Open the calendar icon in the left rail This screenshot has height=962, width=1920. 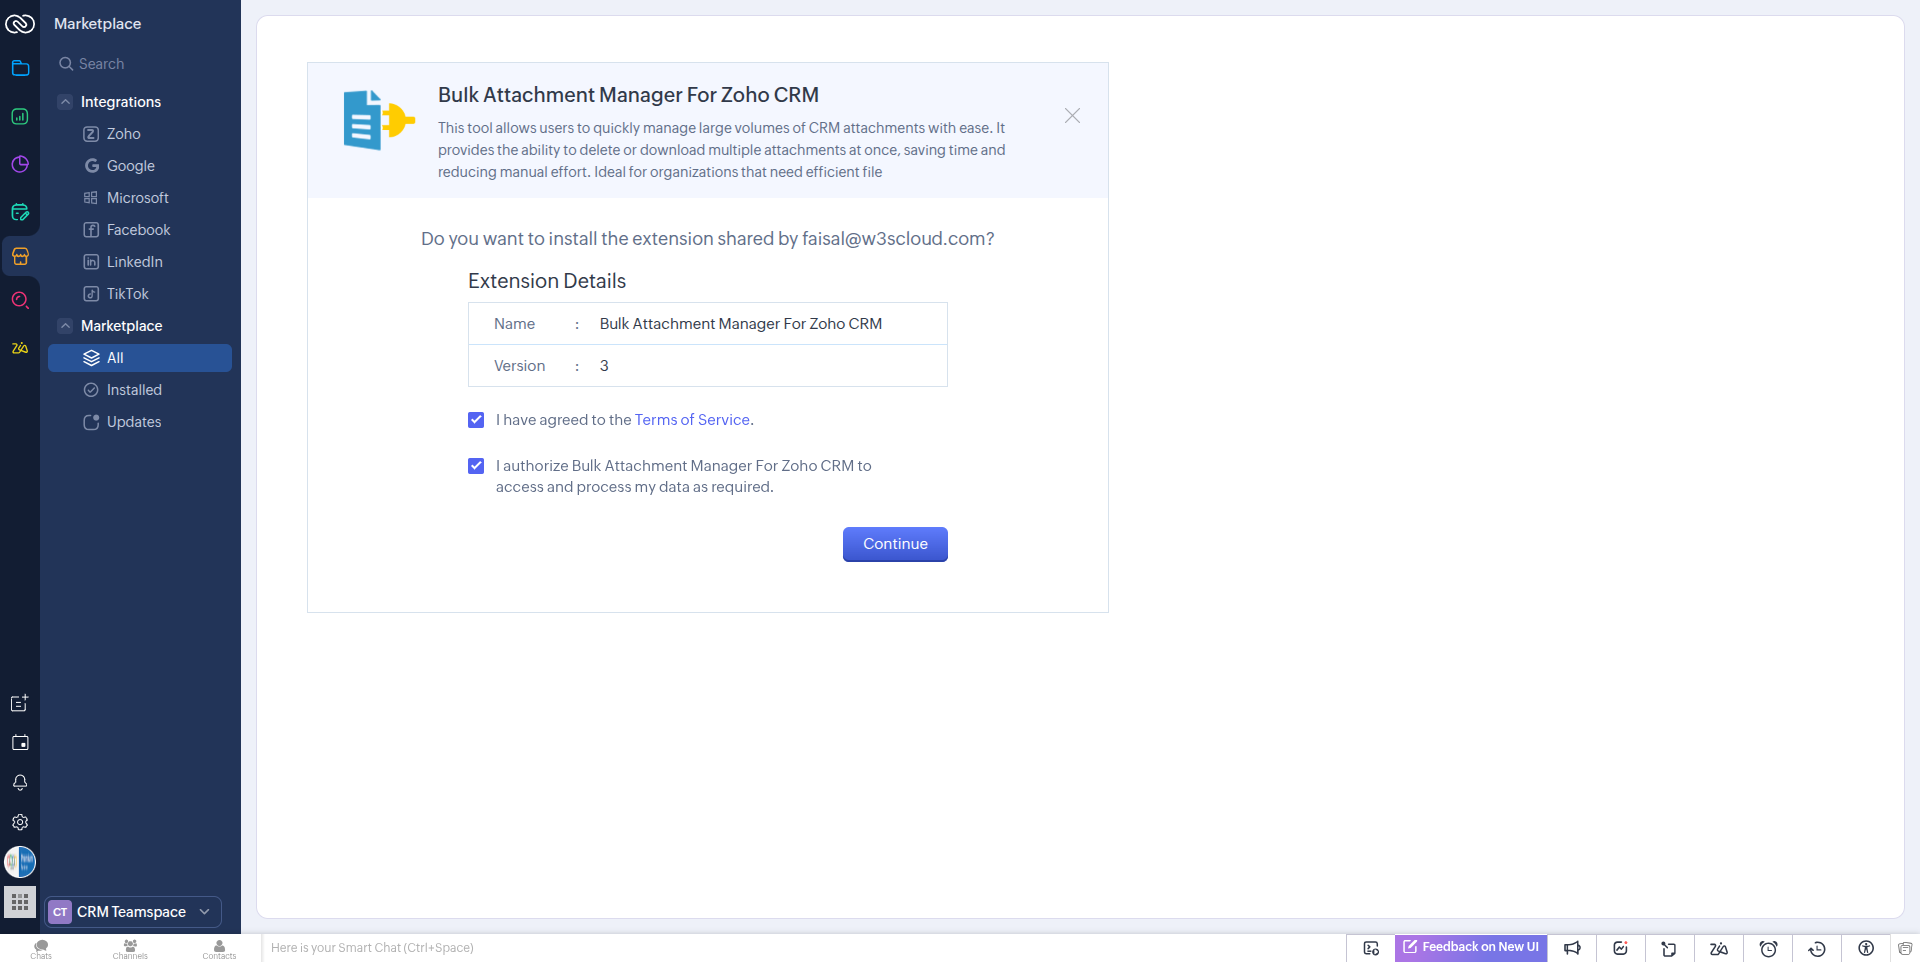tap(20, 743)
